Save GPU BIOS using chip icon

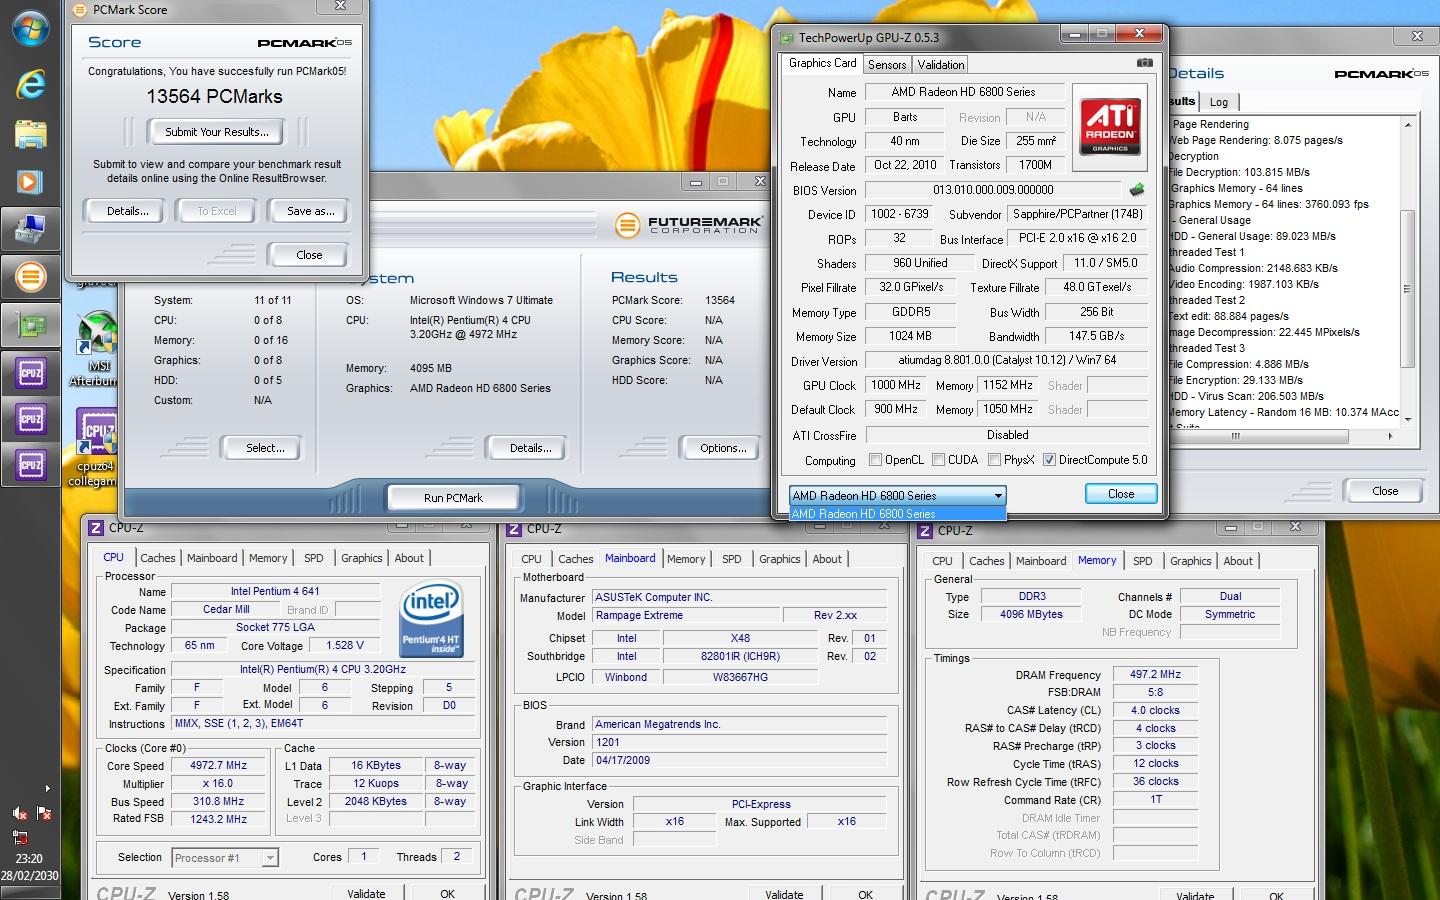coord(1137,189)
